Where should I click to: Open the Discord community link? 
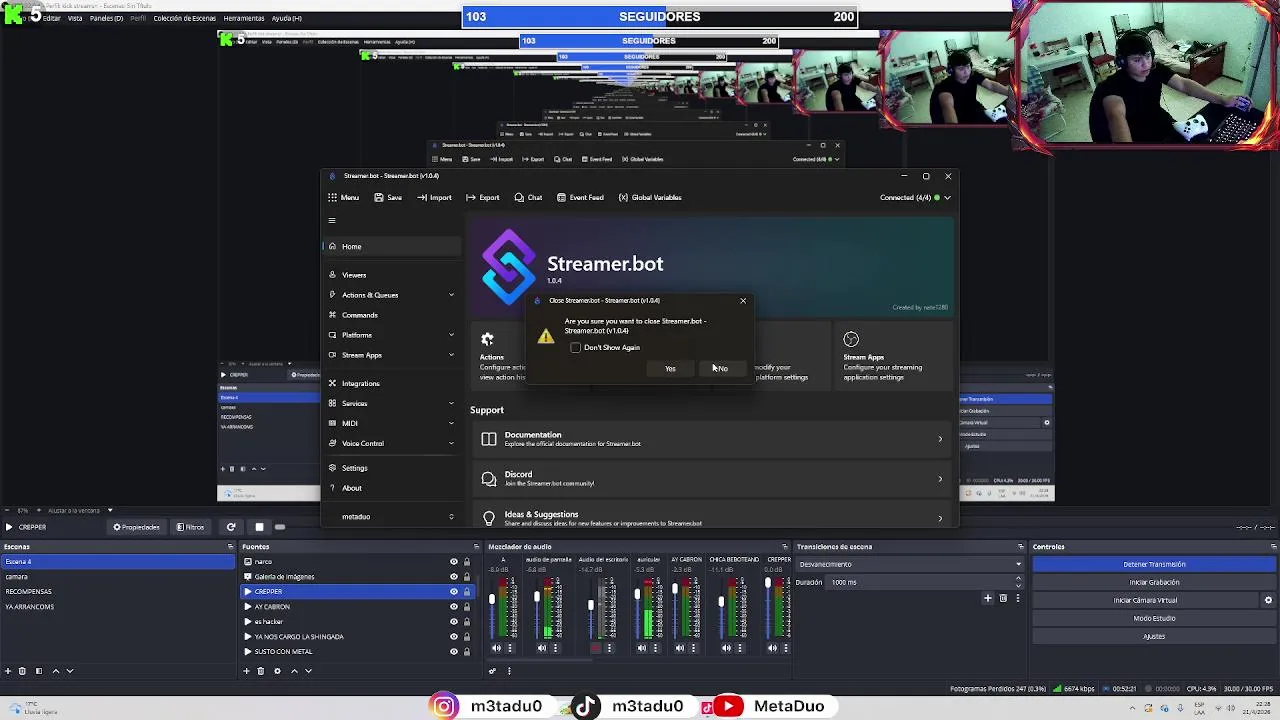[x=712, y=479]
